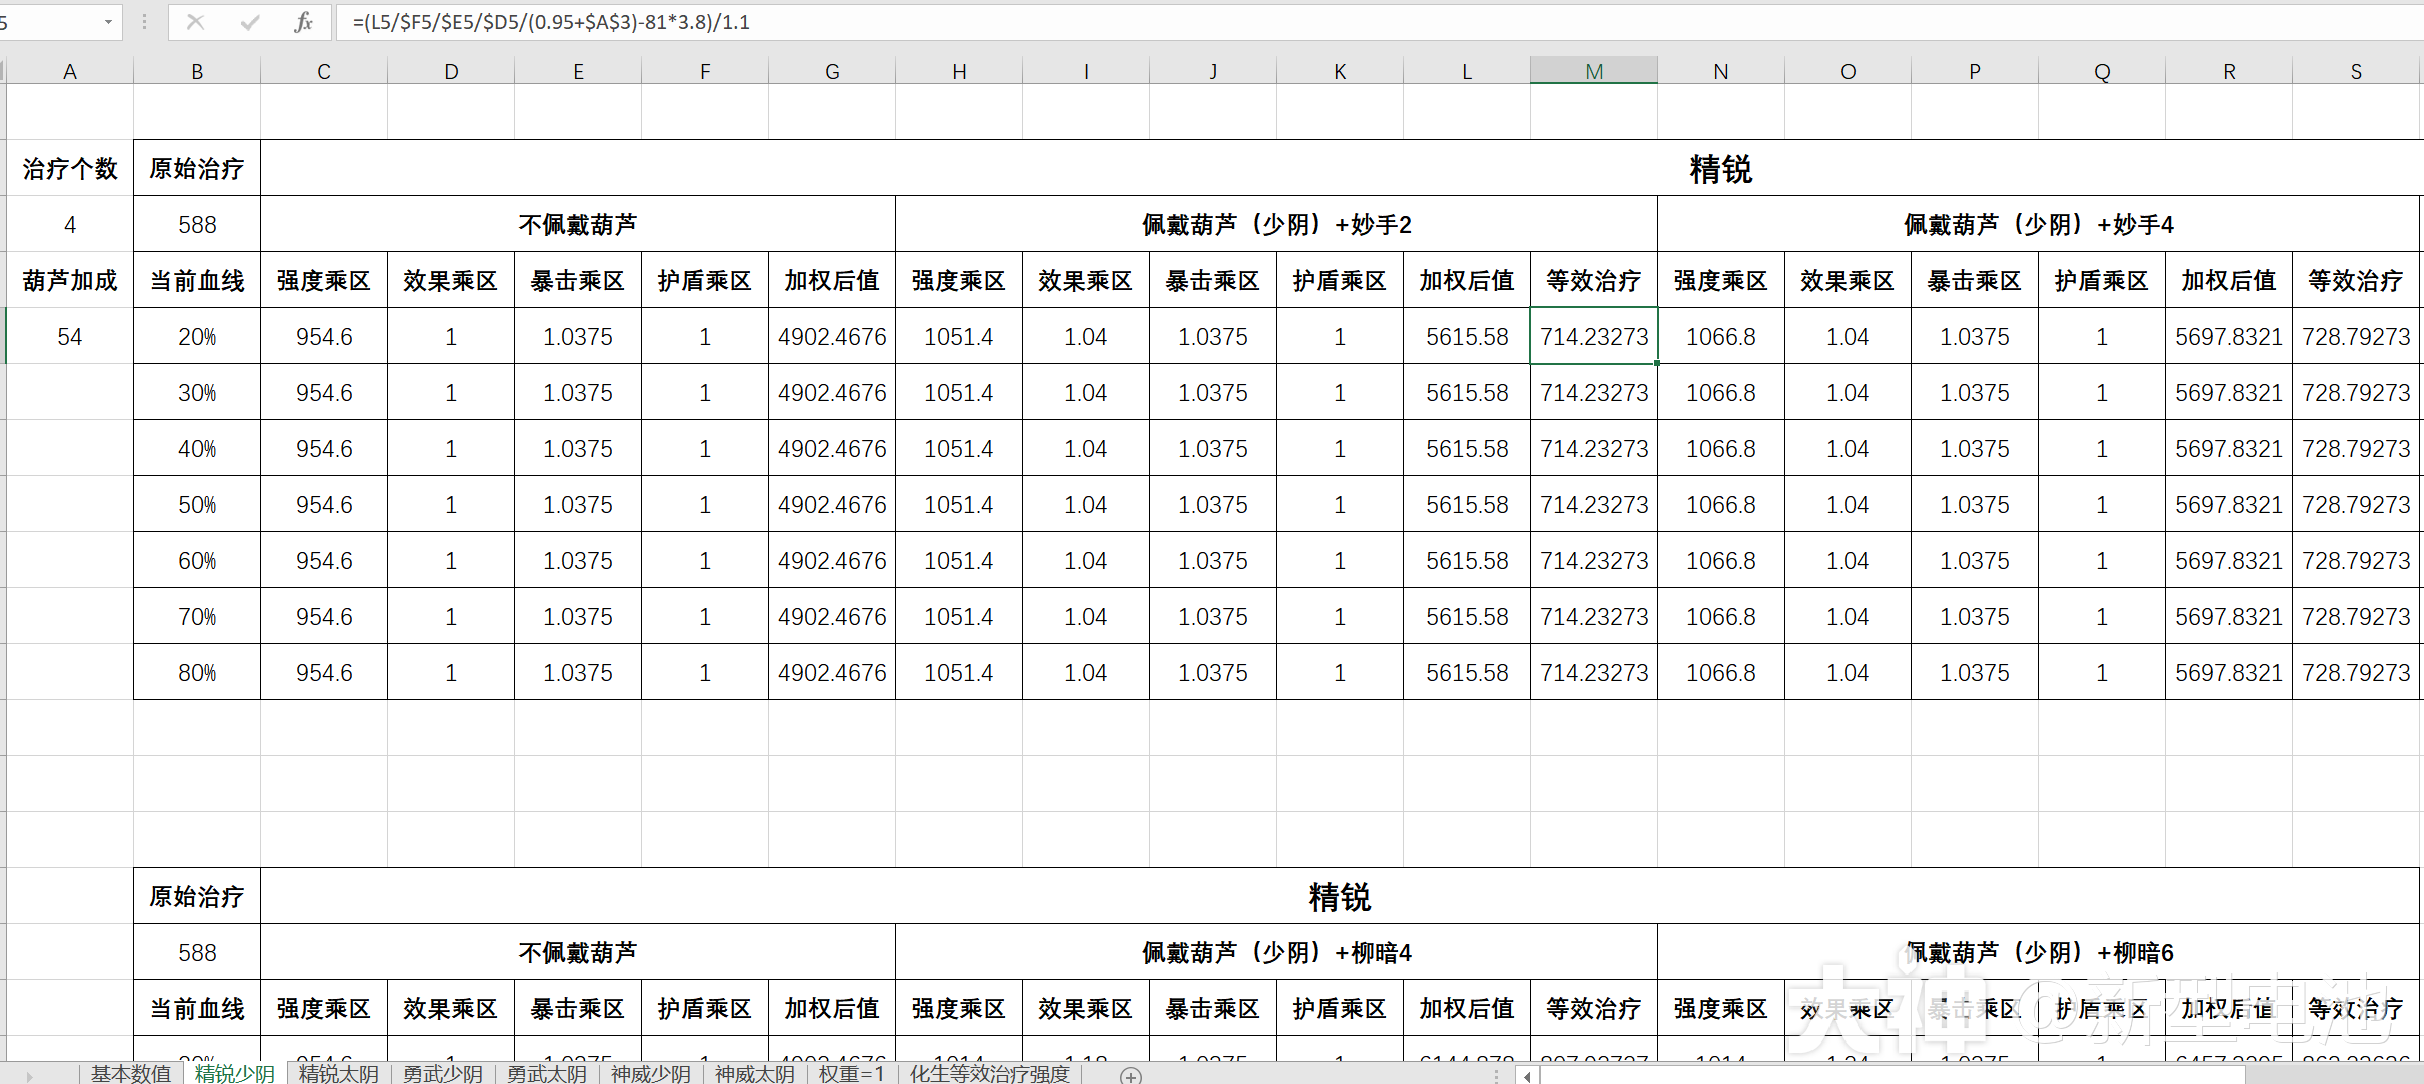Click the Enter checkmark formula icon
The image size is (2424, 1084).
coord(249,22)
